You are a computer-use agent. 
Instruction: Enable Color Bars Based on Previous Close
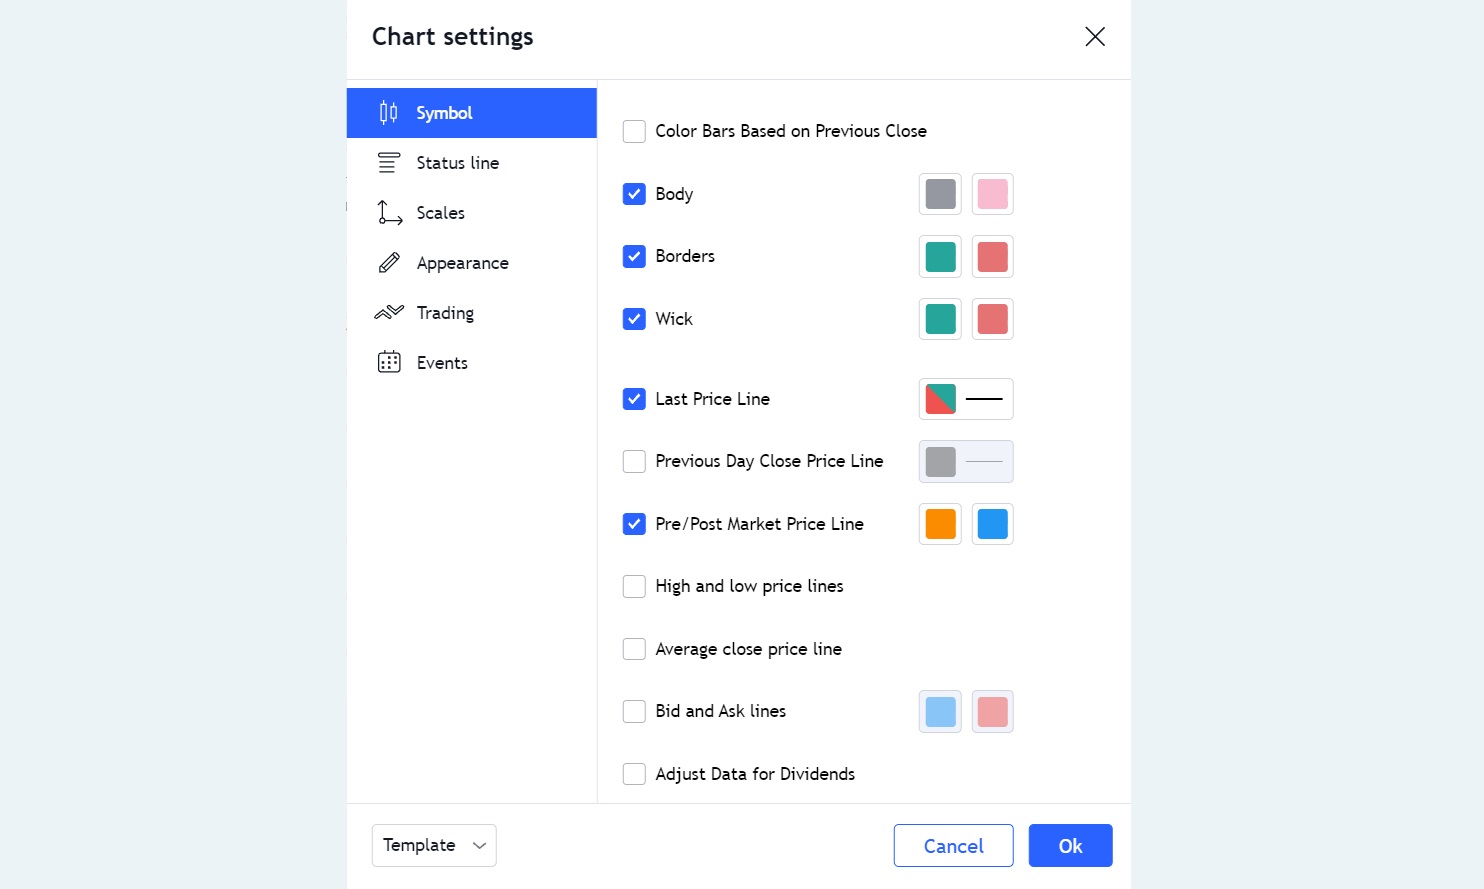[x=634, y=131]
